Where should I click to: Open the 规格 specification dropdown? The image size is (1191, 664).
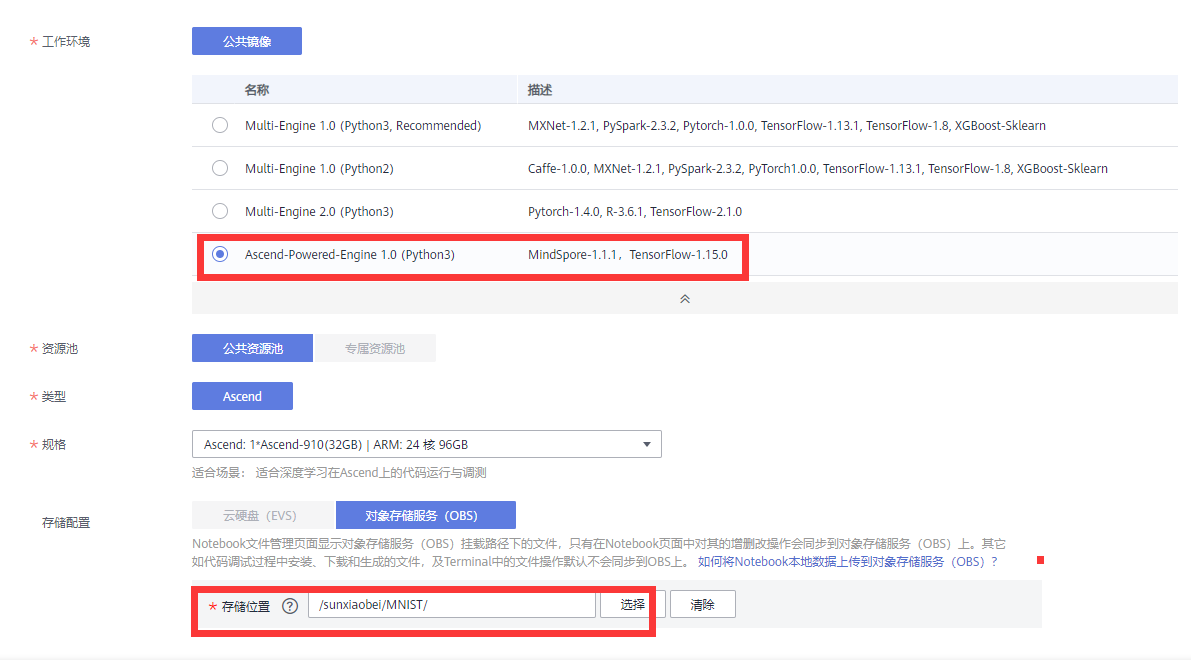pyautogui.click(x=426, y=444)
